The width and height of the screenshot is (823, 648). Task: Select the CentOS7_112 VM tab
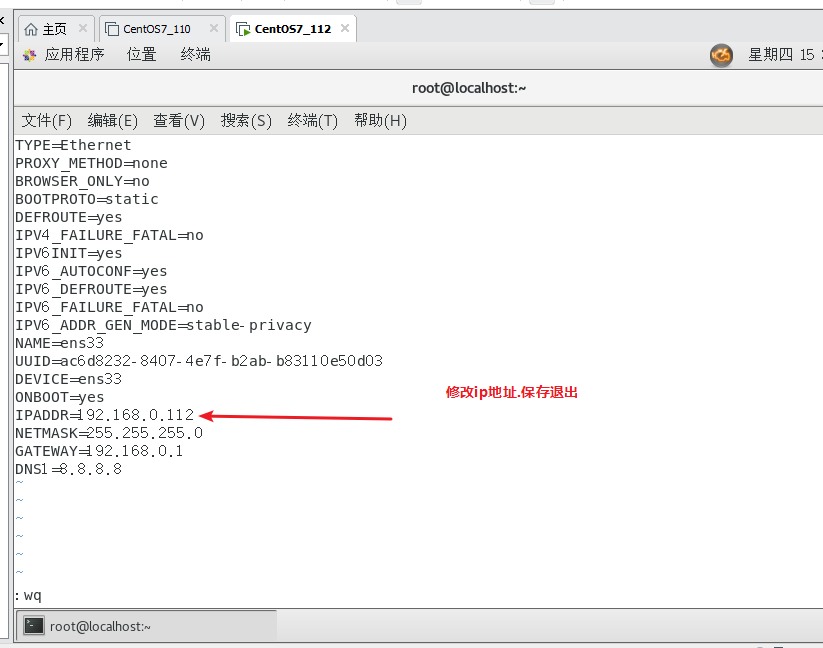[292, 29]
